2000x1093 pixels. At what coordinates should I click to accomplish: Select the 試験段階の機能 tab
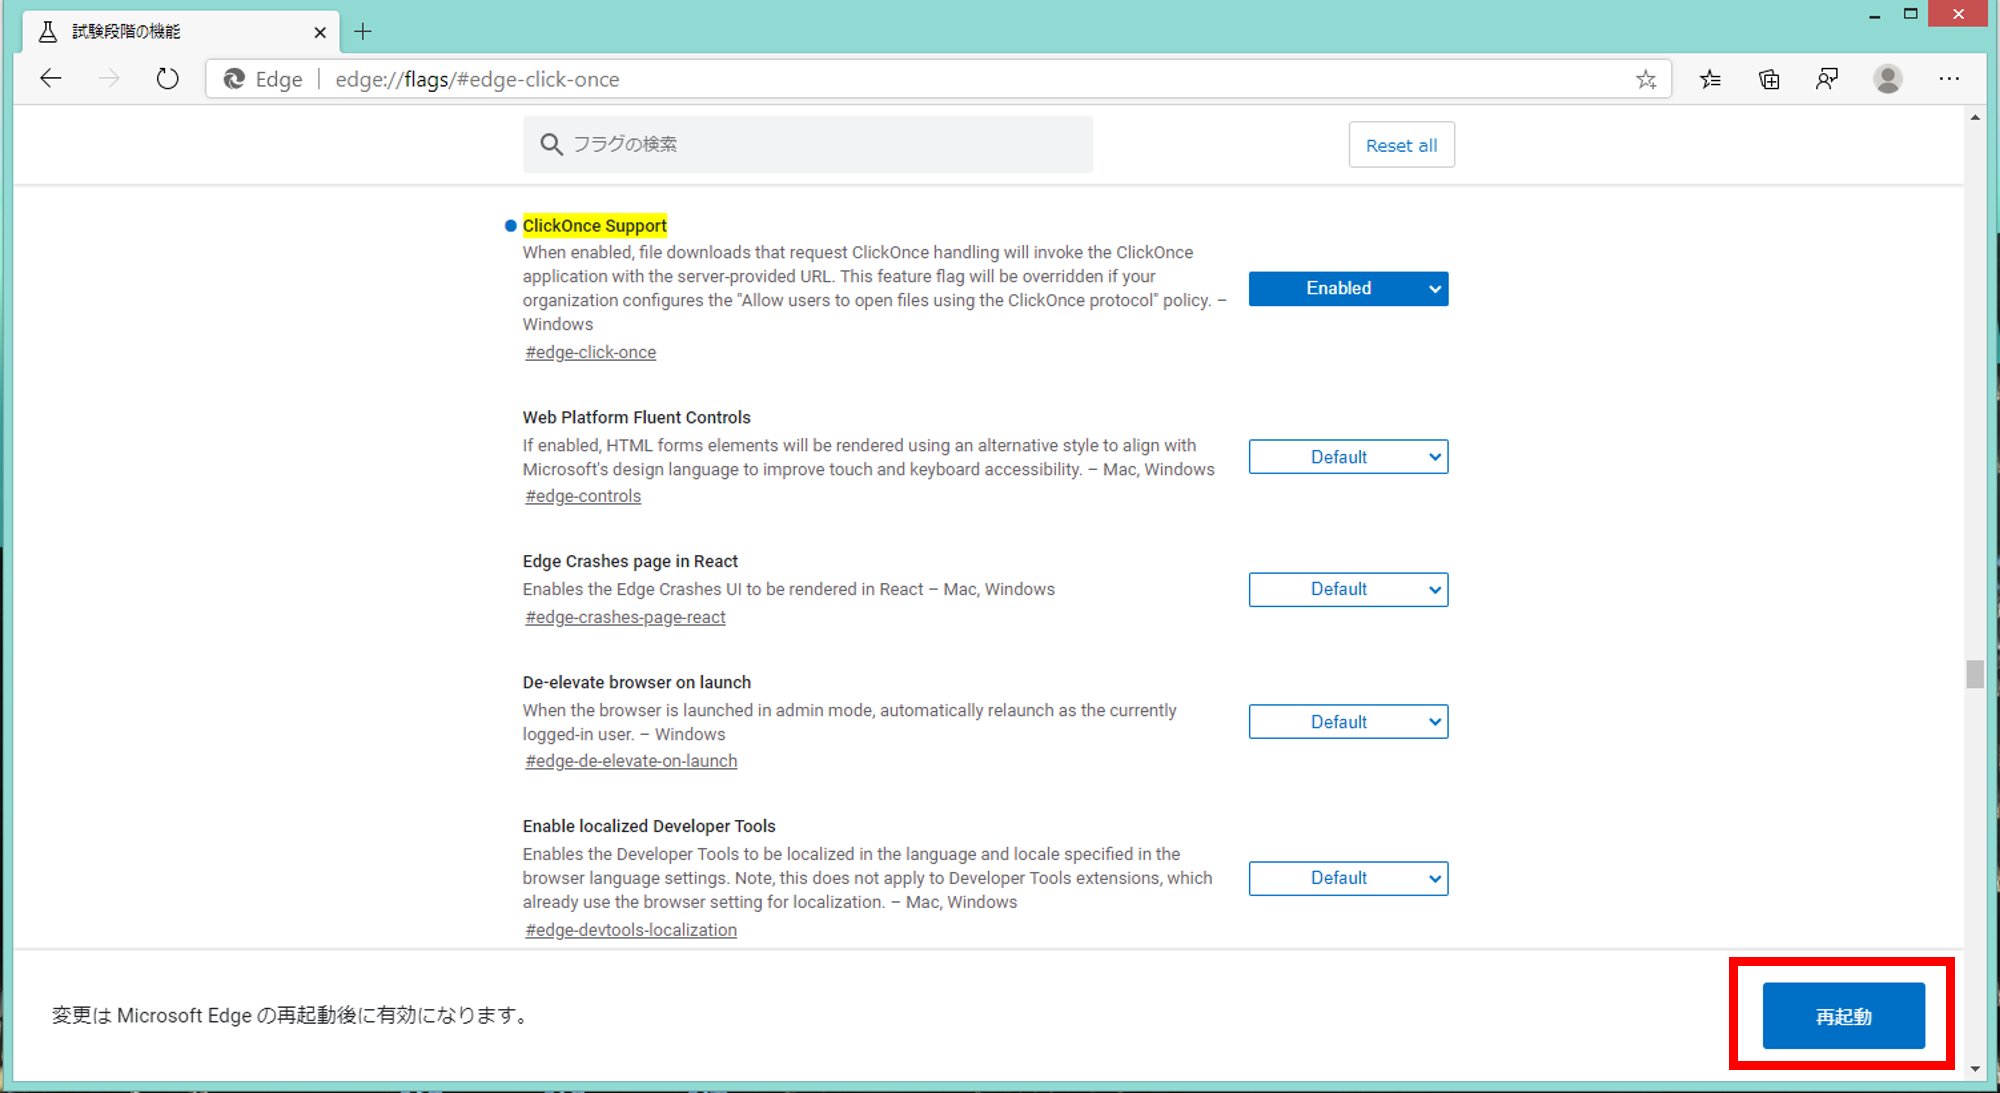pyautogui.click(x=180, y=32)
